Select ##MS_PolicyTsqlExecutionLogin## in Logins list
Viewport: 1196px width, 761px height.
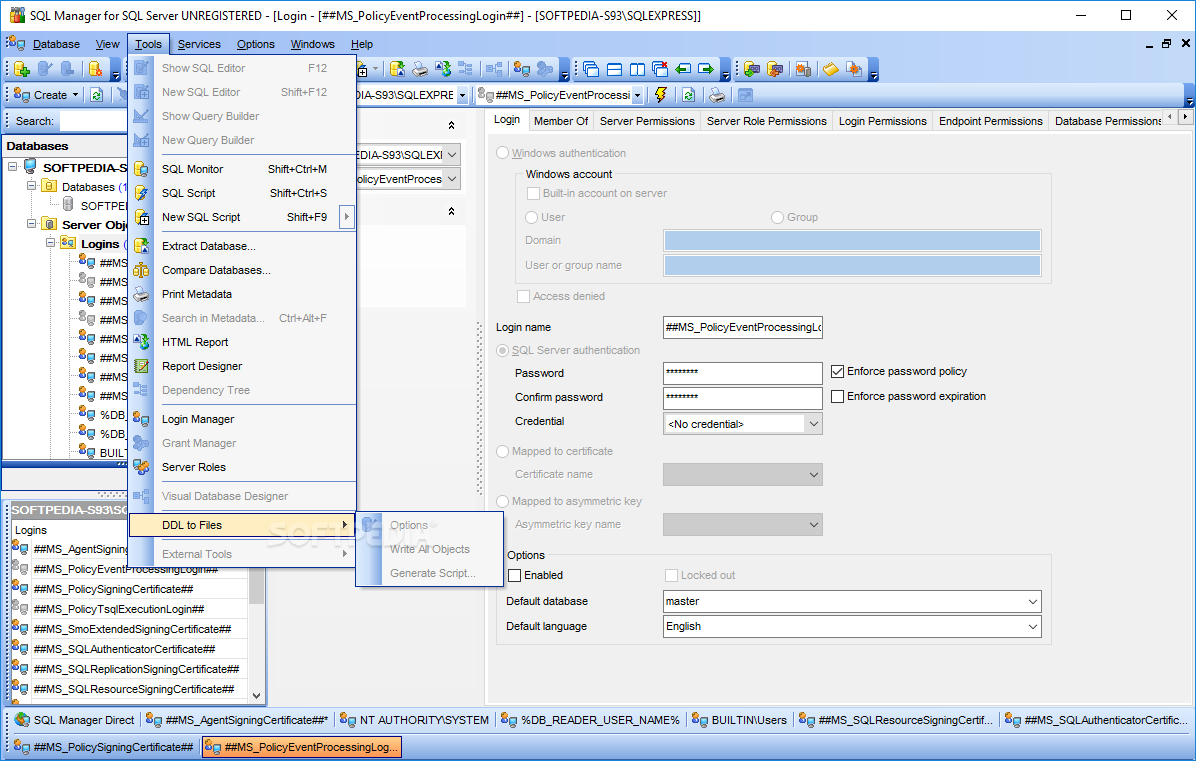point(119,609)
